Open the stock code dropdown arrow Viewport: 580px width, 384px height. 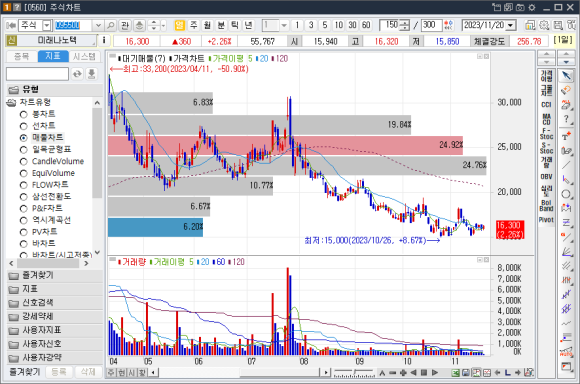pyautogui.click(x=98, y=25)
